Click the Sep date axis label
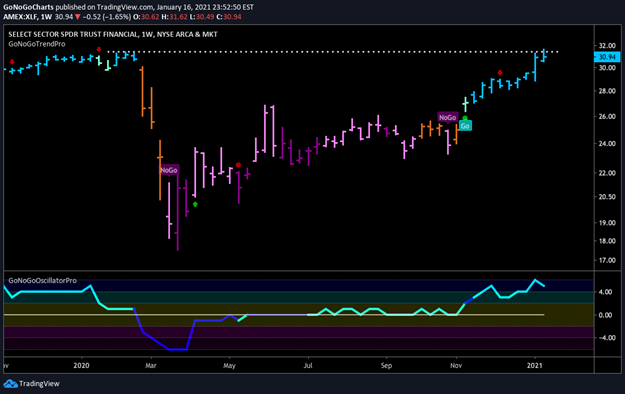625x394 pixels. 386,365
